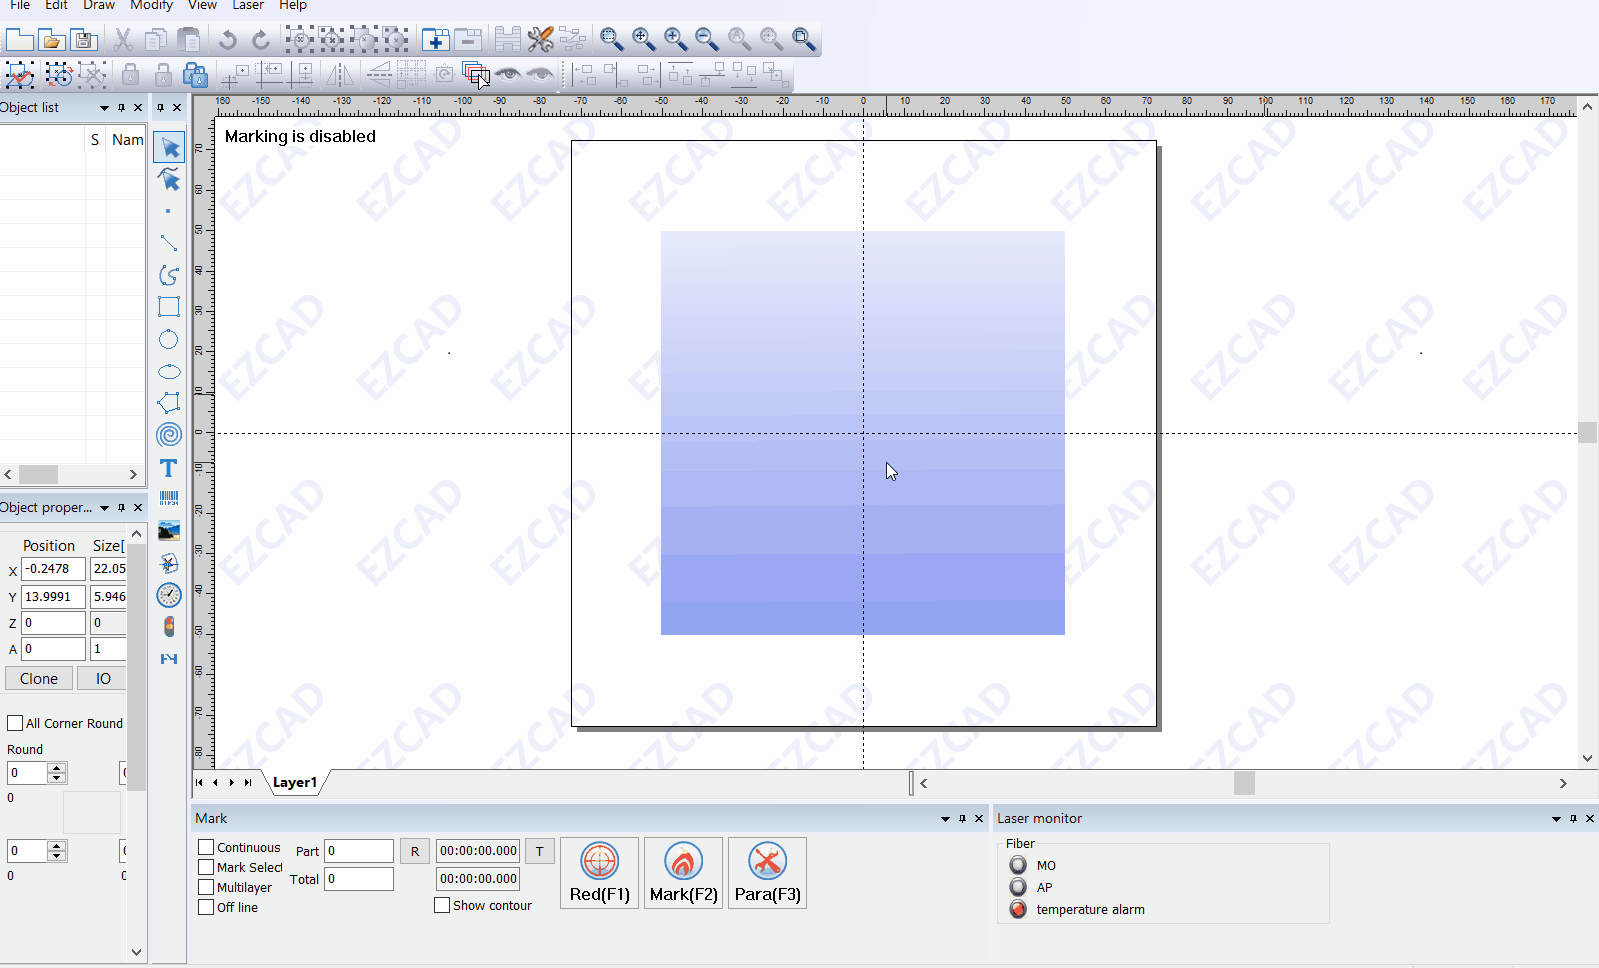1599x968 pixels.
Task: Select the Circle draw tool
Action: [x=169, y=339]
